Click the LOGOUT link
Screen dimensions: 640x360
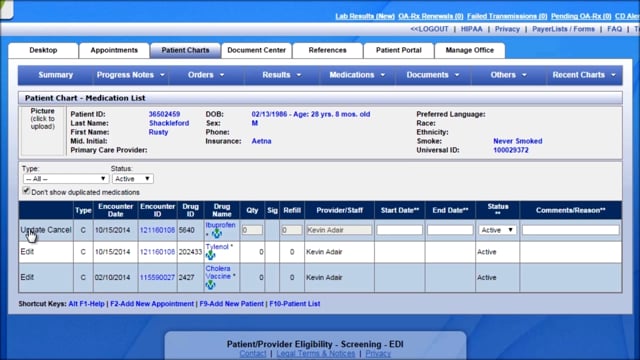(429, 29)
